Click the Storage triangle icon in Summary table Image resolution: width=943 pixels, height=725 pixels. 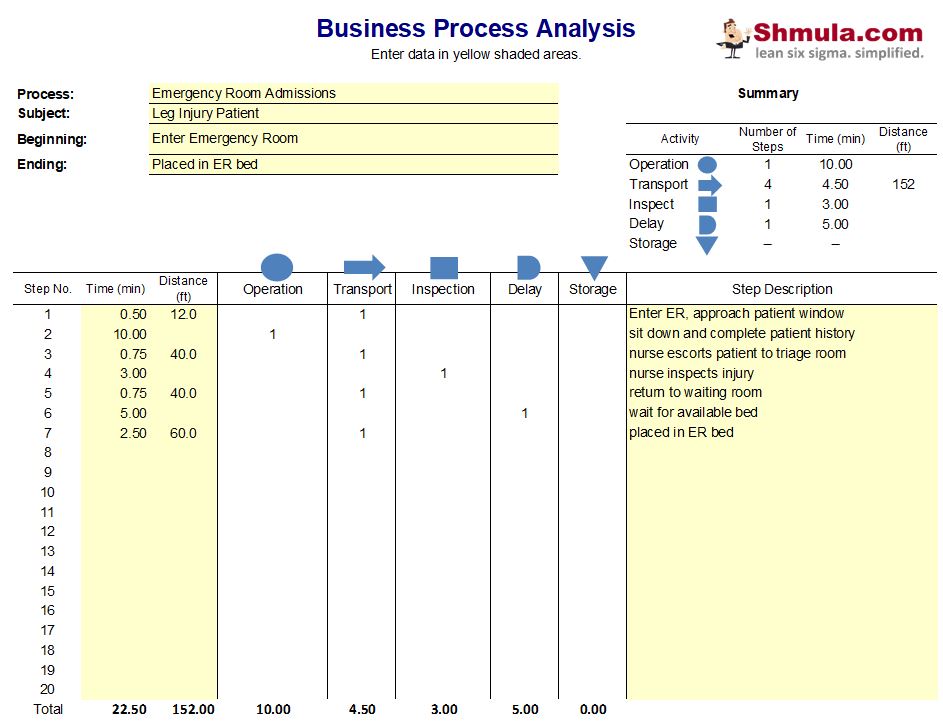point(707,244)
